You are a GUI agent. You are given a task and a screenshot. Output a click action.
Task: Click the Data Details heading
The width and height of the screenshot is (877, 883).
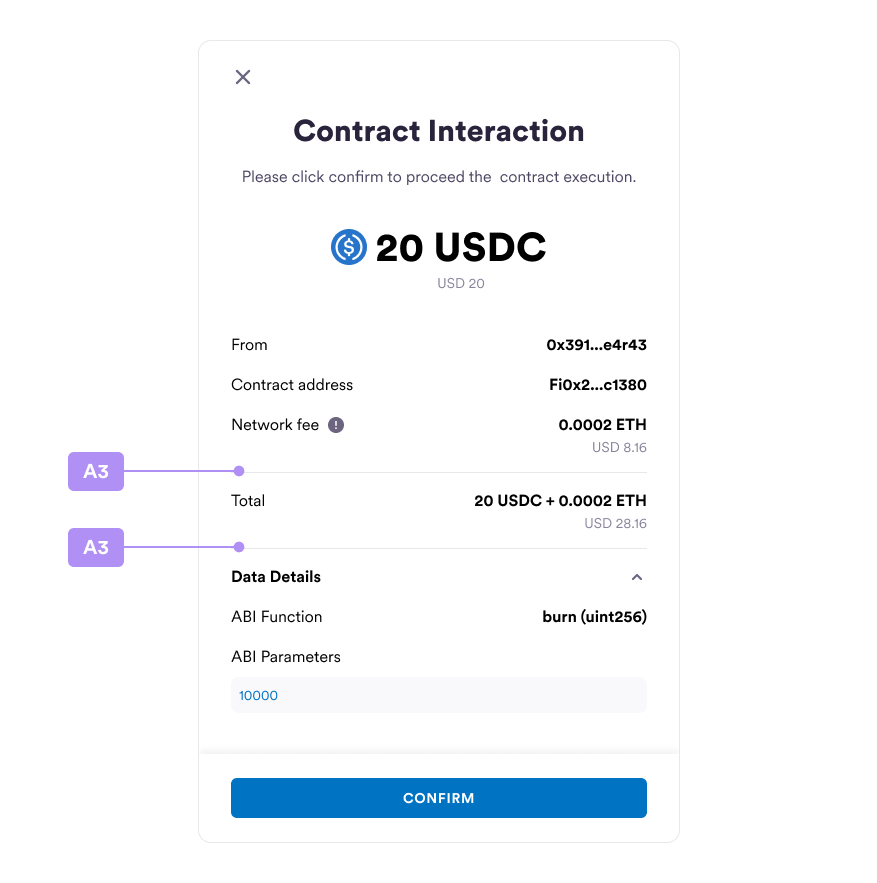(x=276, y=577)
